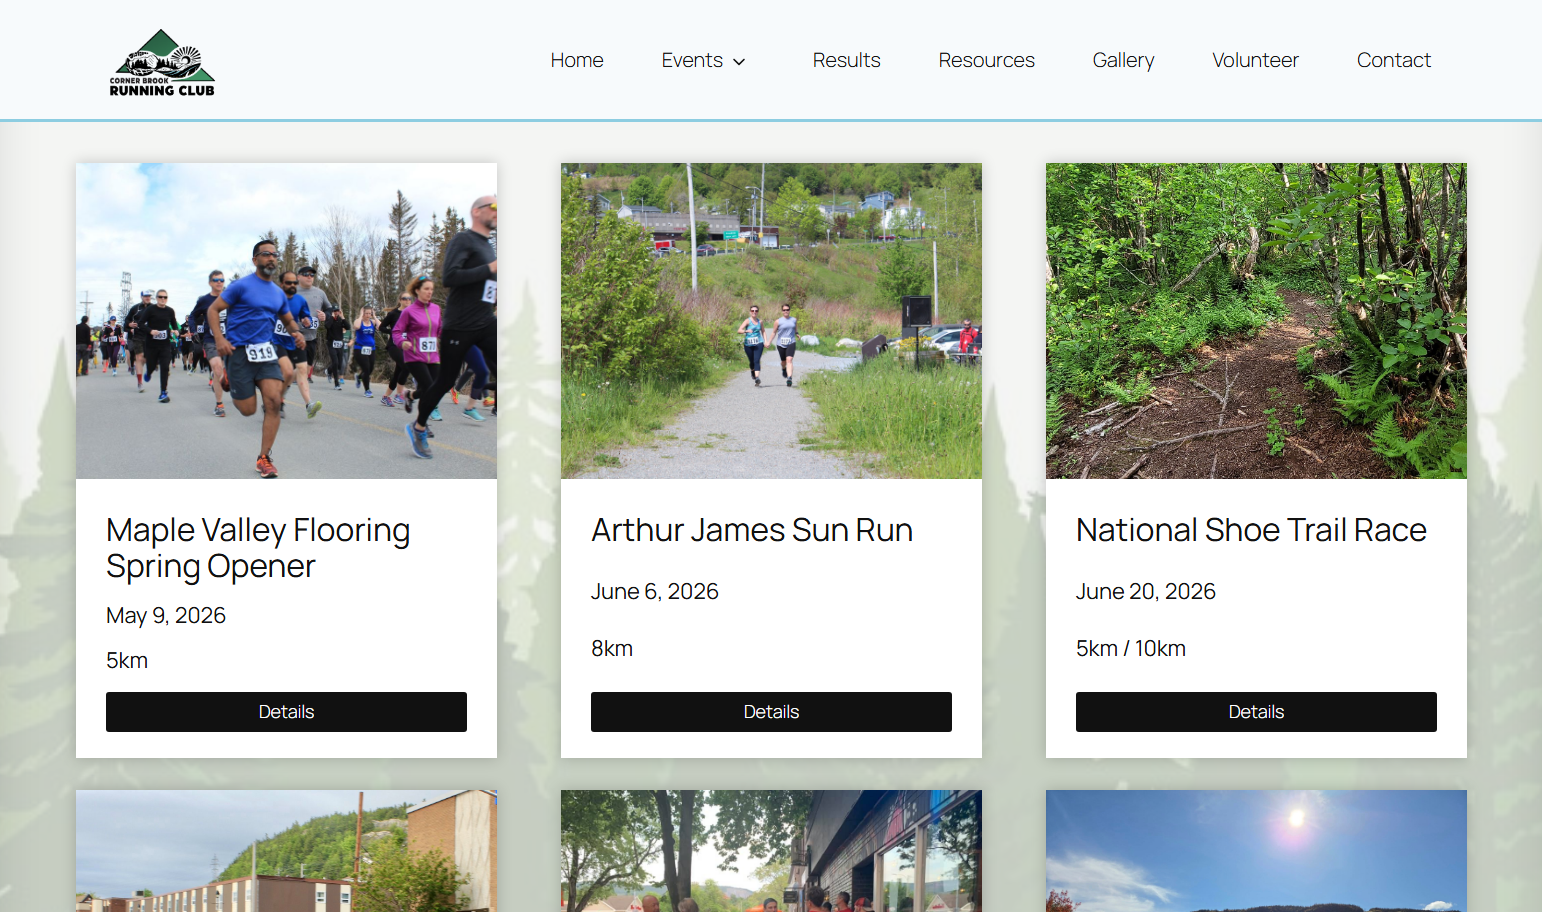1542x912 pixels.
Task: Click the Maple Valley Flooring Spring Opener photo
Action: pyautogui.click(x=286, y=321)
